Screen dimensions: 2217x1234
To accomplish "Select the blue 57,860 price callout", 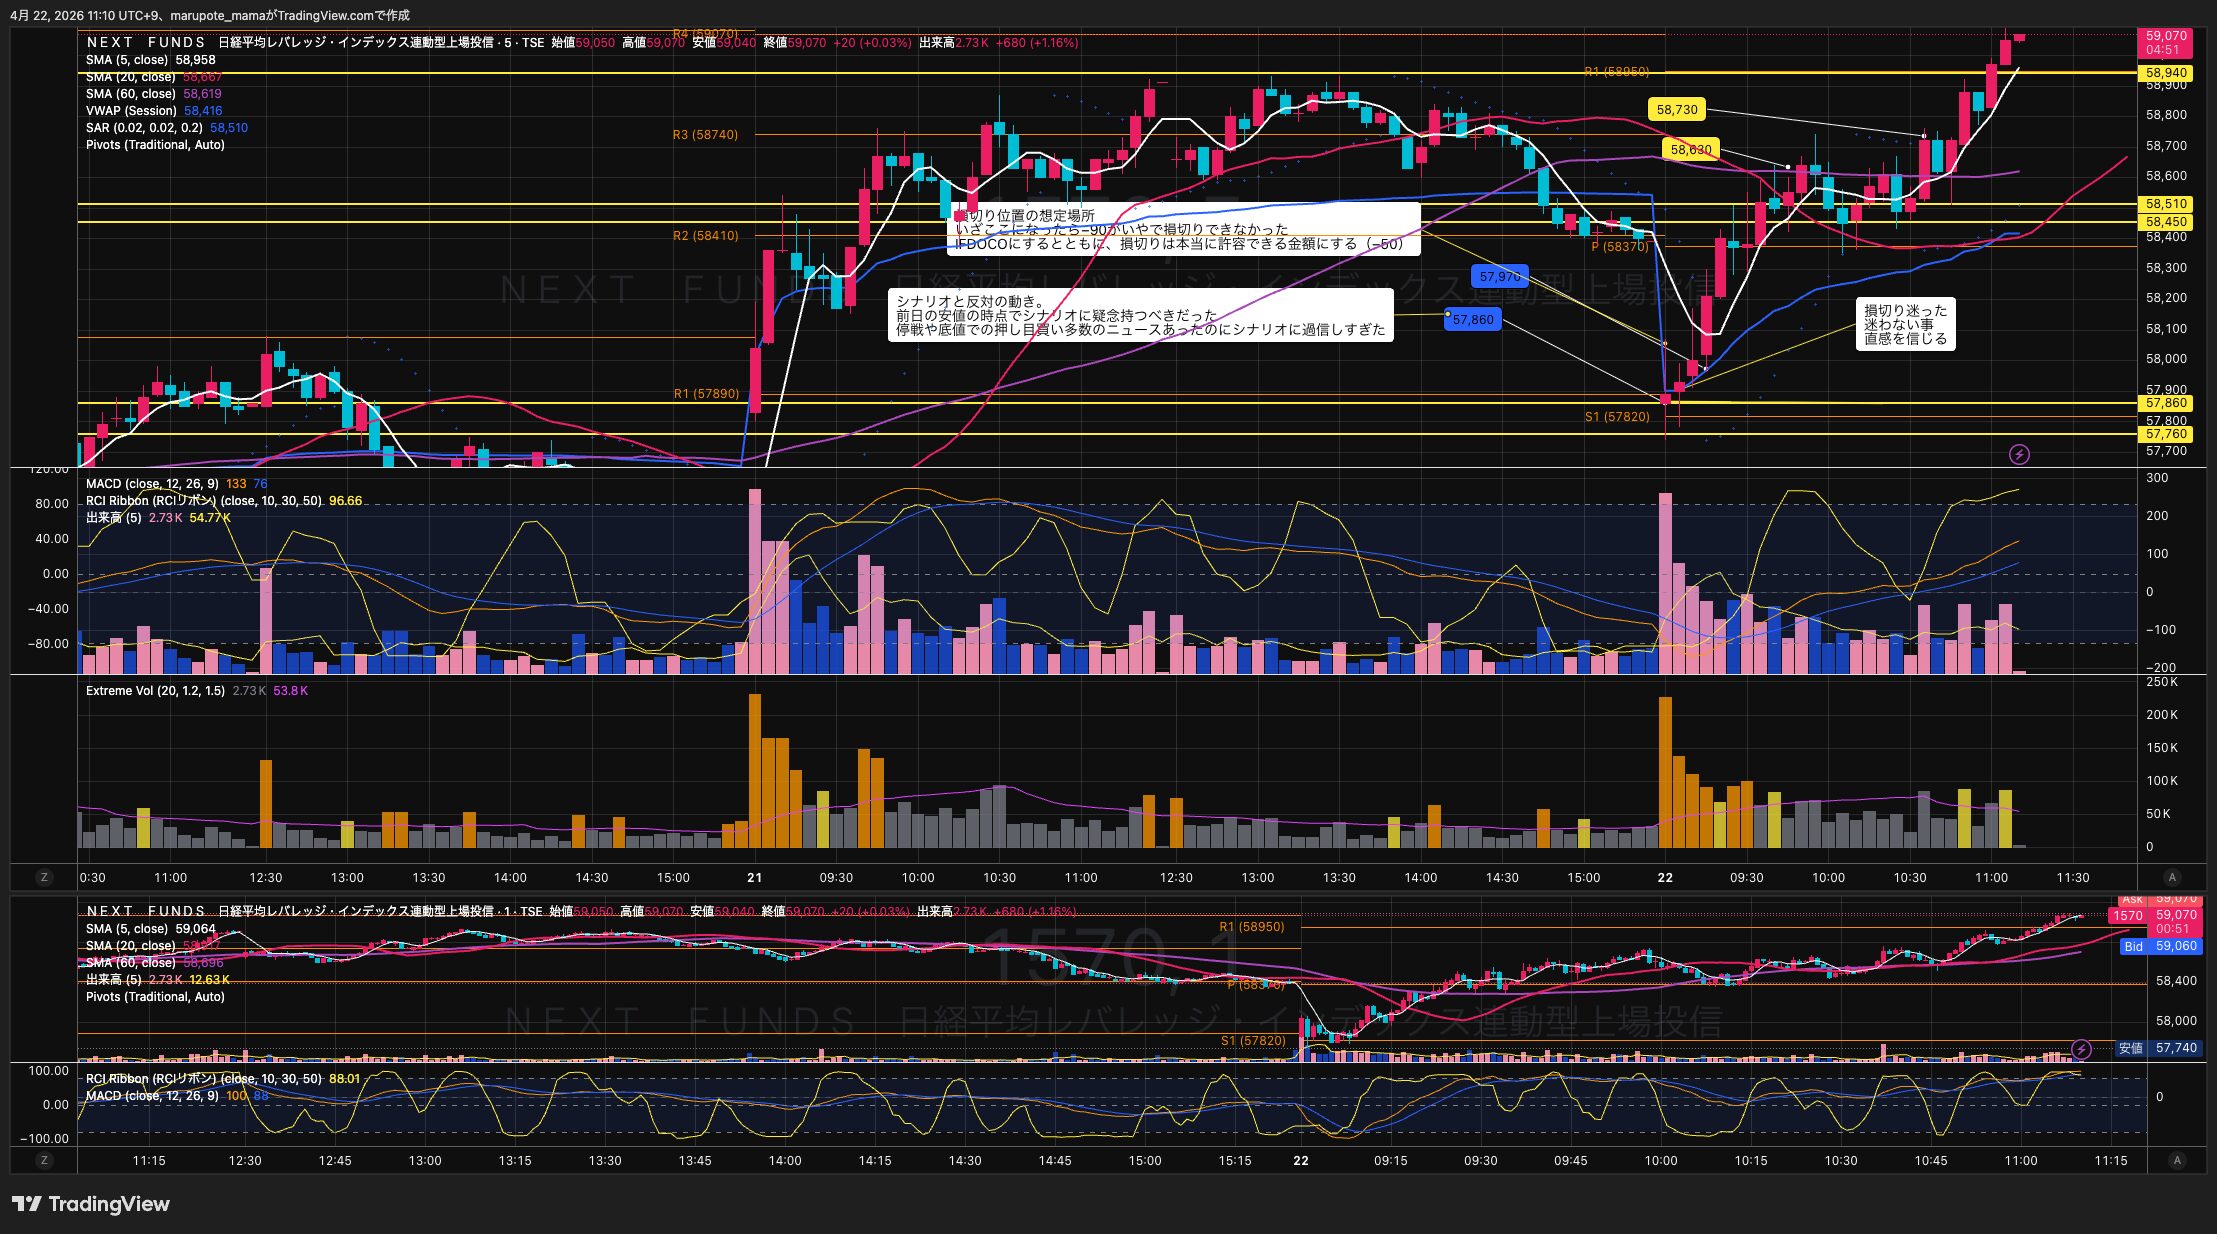I will [x=1473, y=320].
